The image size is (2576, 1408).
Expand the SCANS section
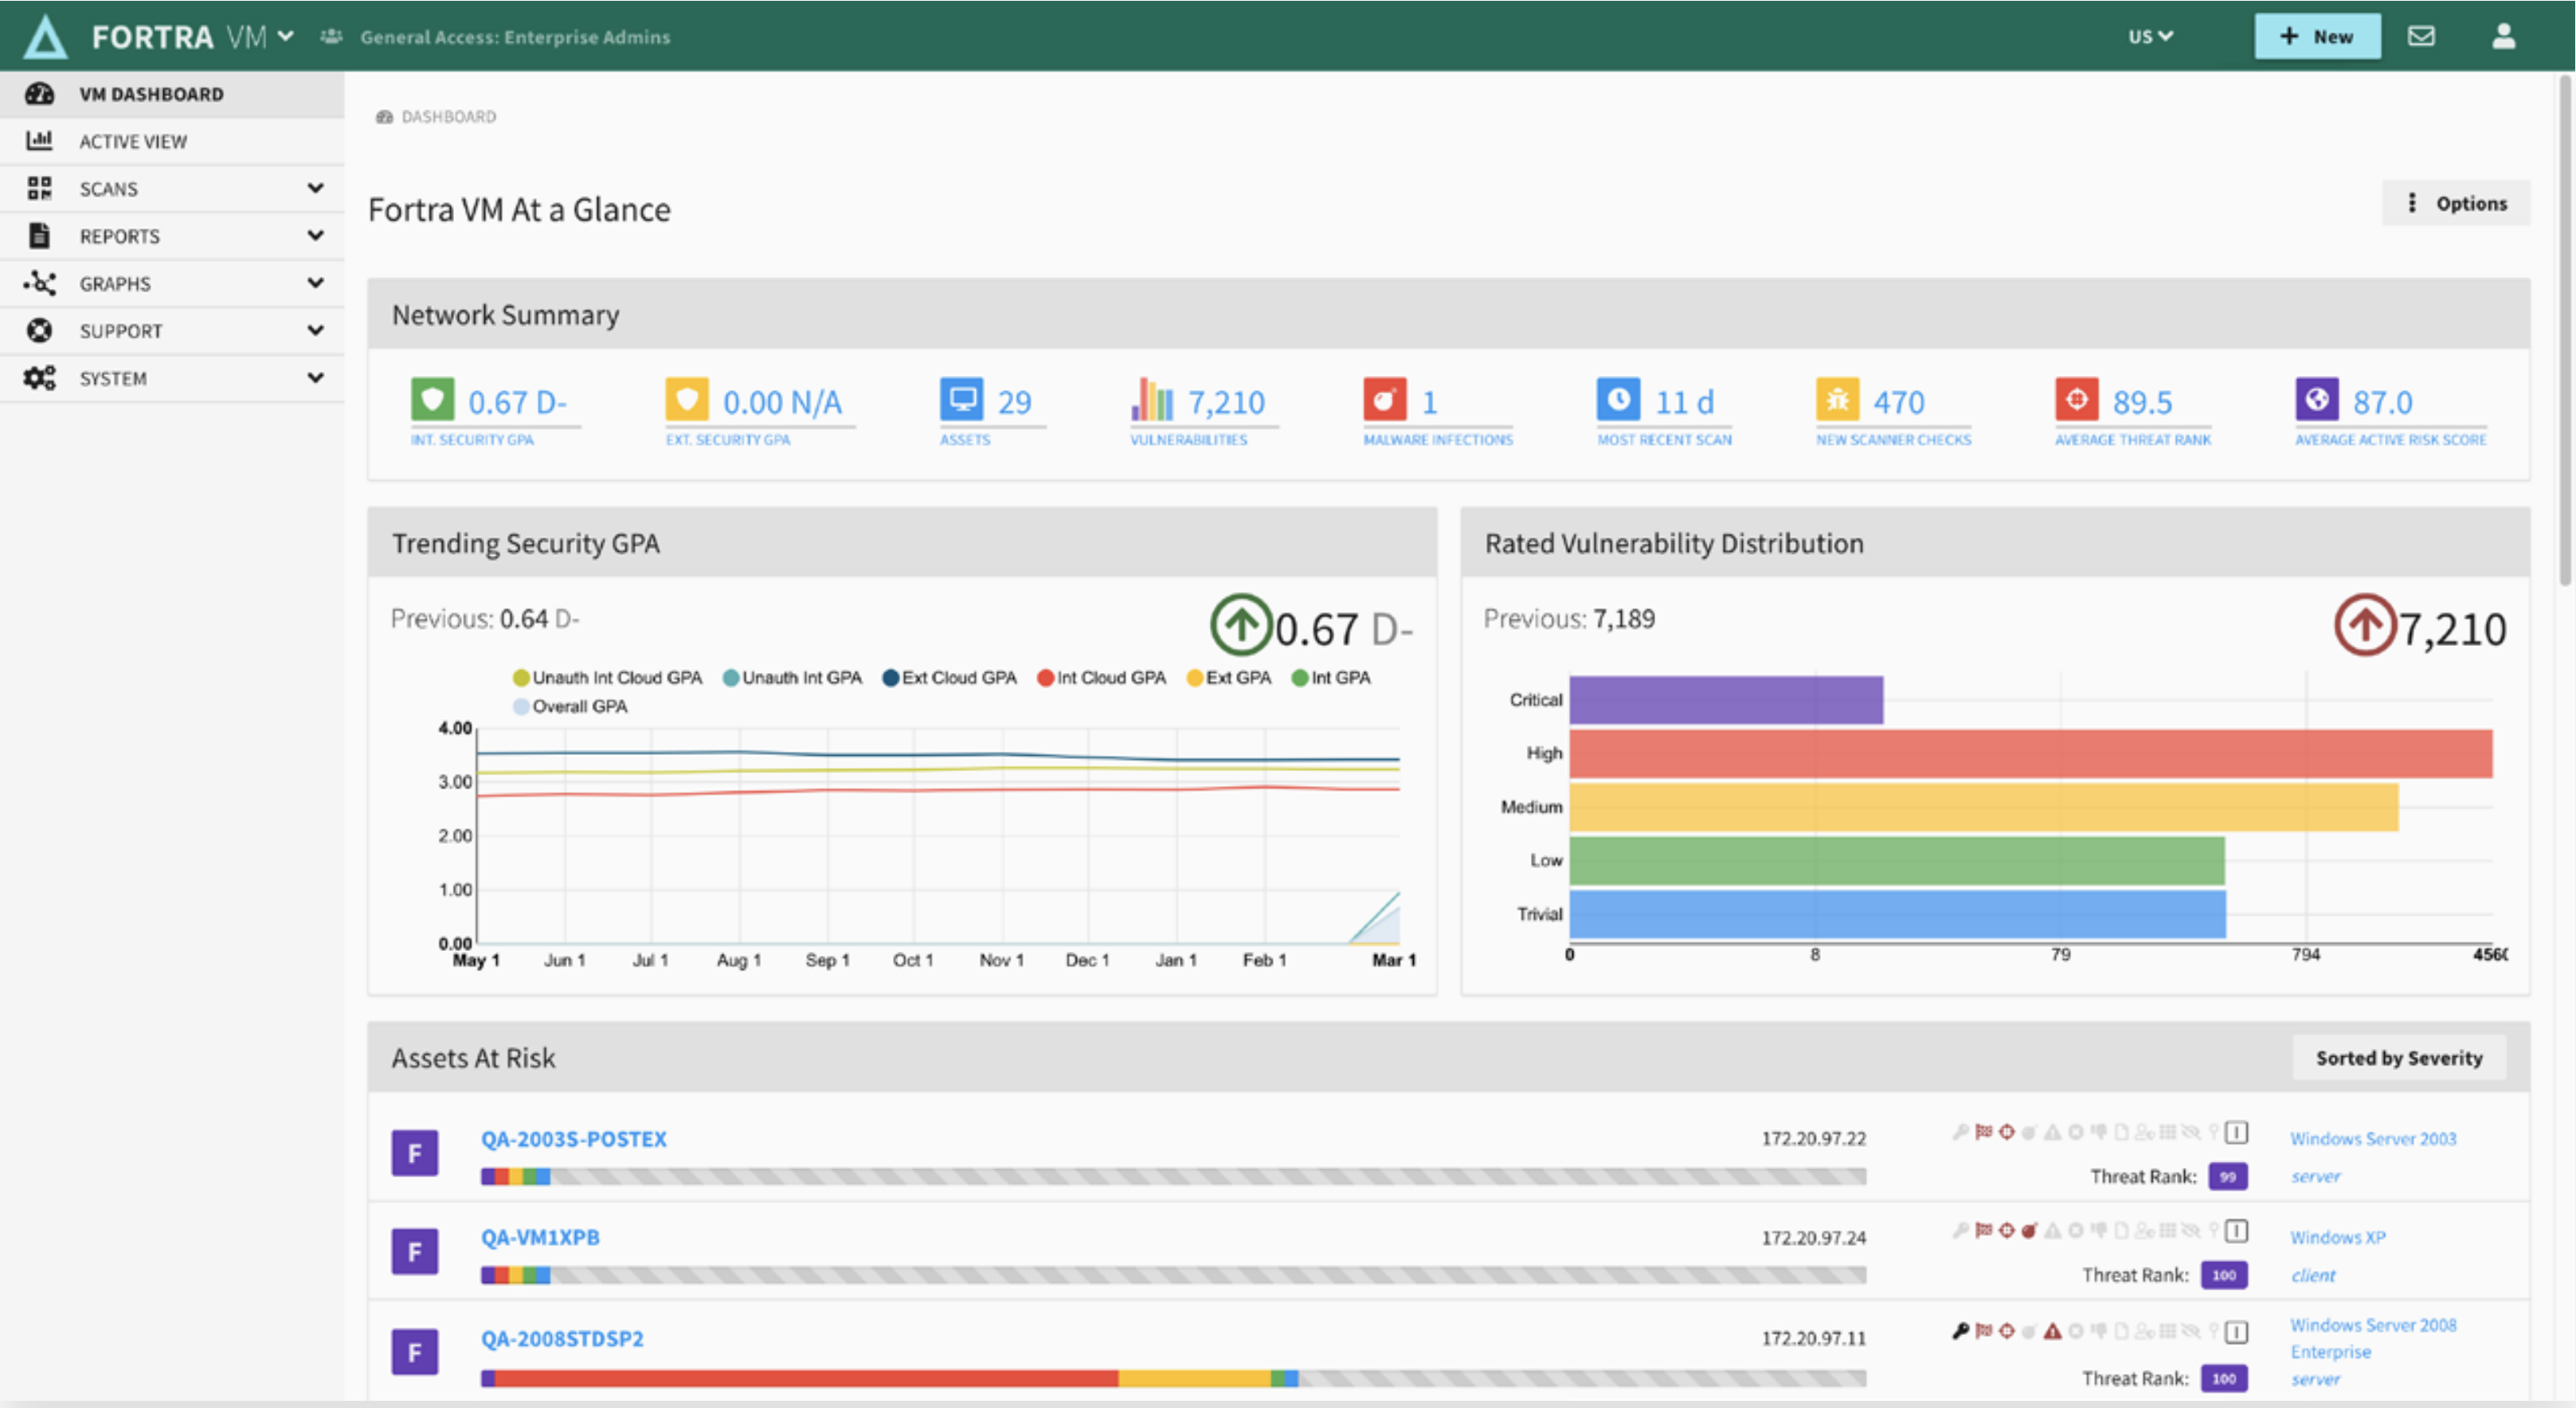tap(316, 188)
